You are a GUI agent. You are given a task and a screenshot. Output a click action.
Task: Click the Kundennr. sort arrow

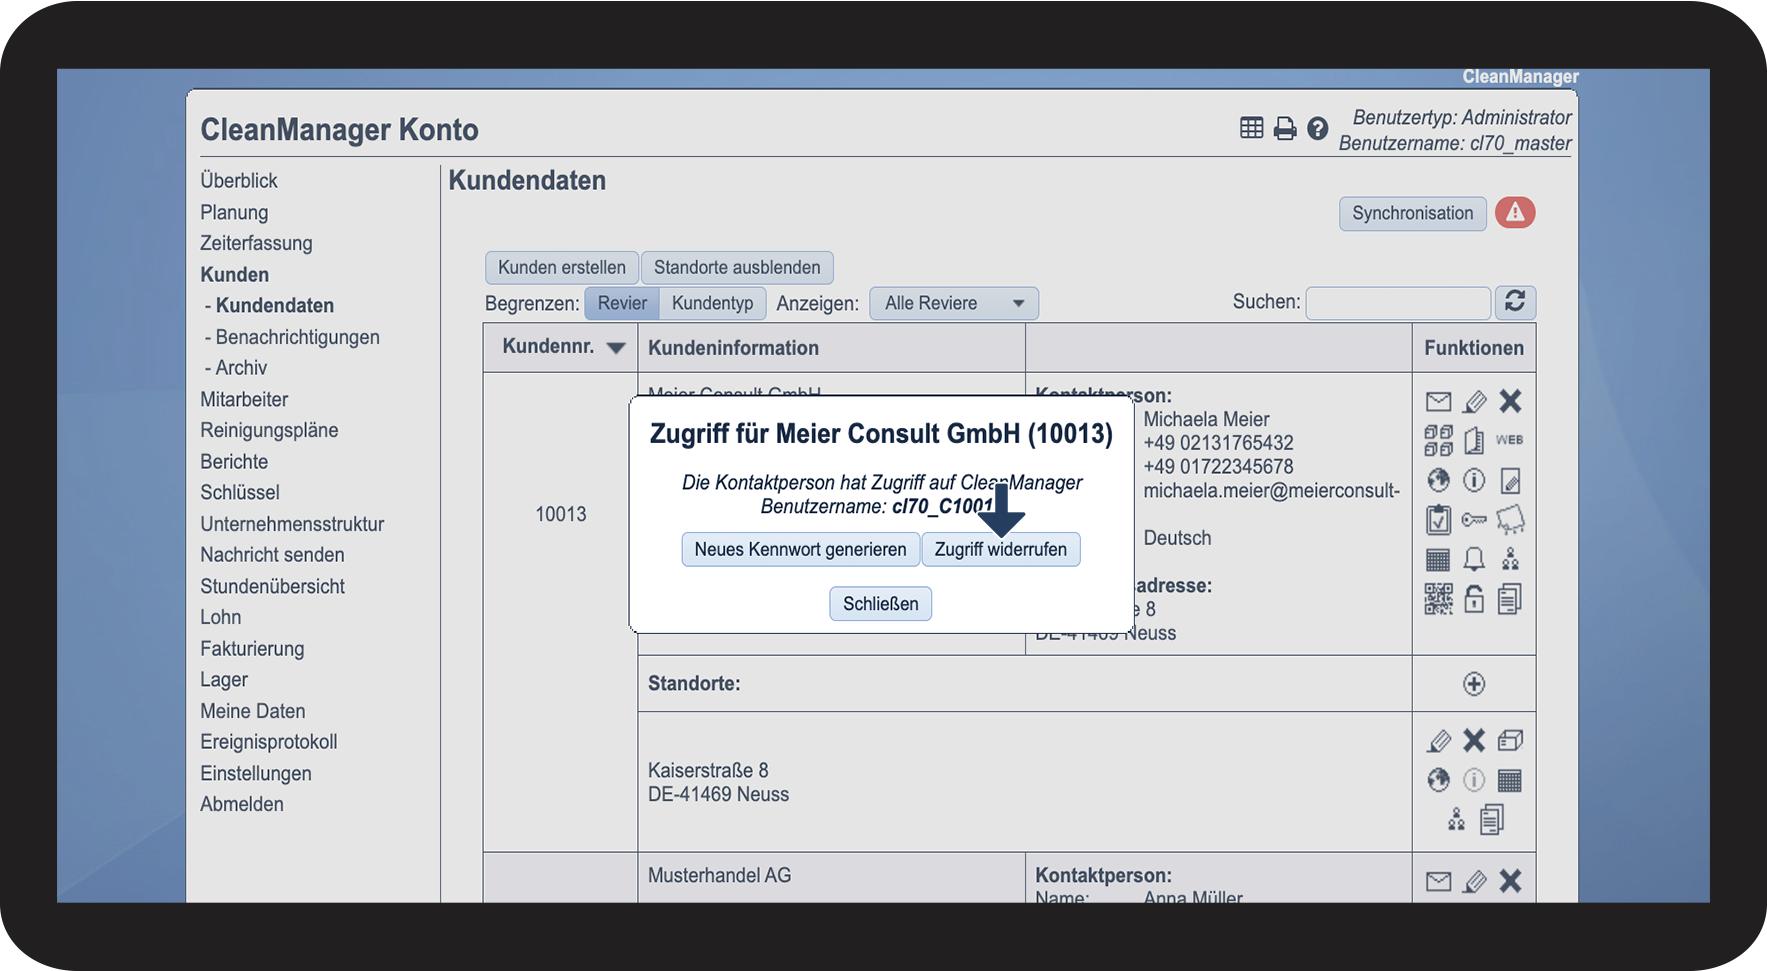tap(616, 348)
